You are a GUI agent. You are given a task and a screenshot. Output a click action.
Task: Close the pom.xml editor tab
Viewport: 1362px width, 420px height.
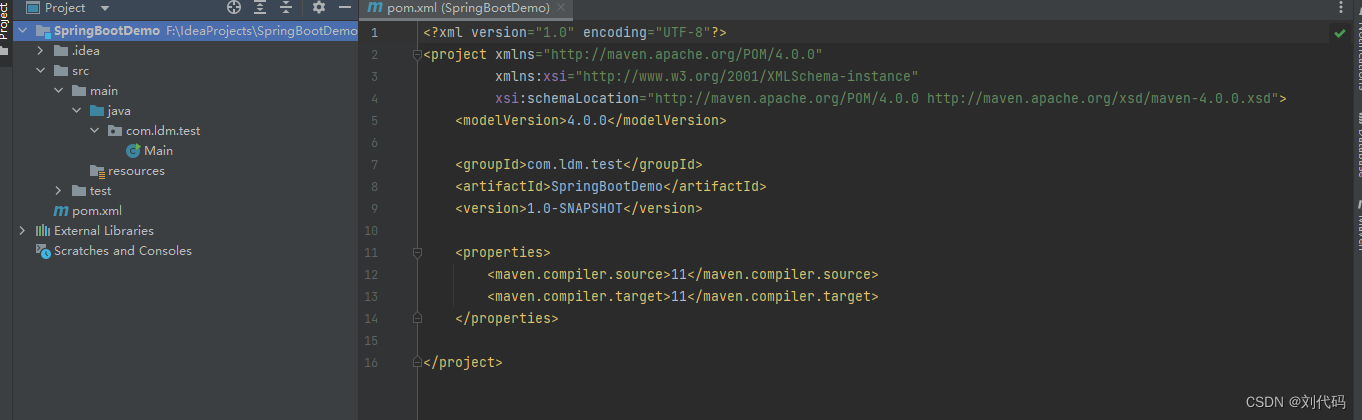pos(562,8)
